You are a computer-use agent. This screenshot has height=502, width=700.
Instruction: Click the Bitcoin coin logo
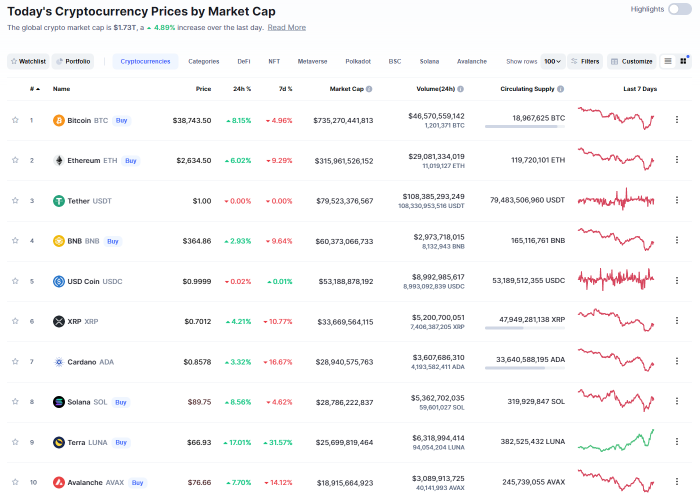coord(59,120)
